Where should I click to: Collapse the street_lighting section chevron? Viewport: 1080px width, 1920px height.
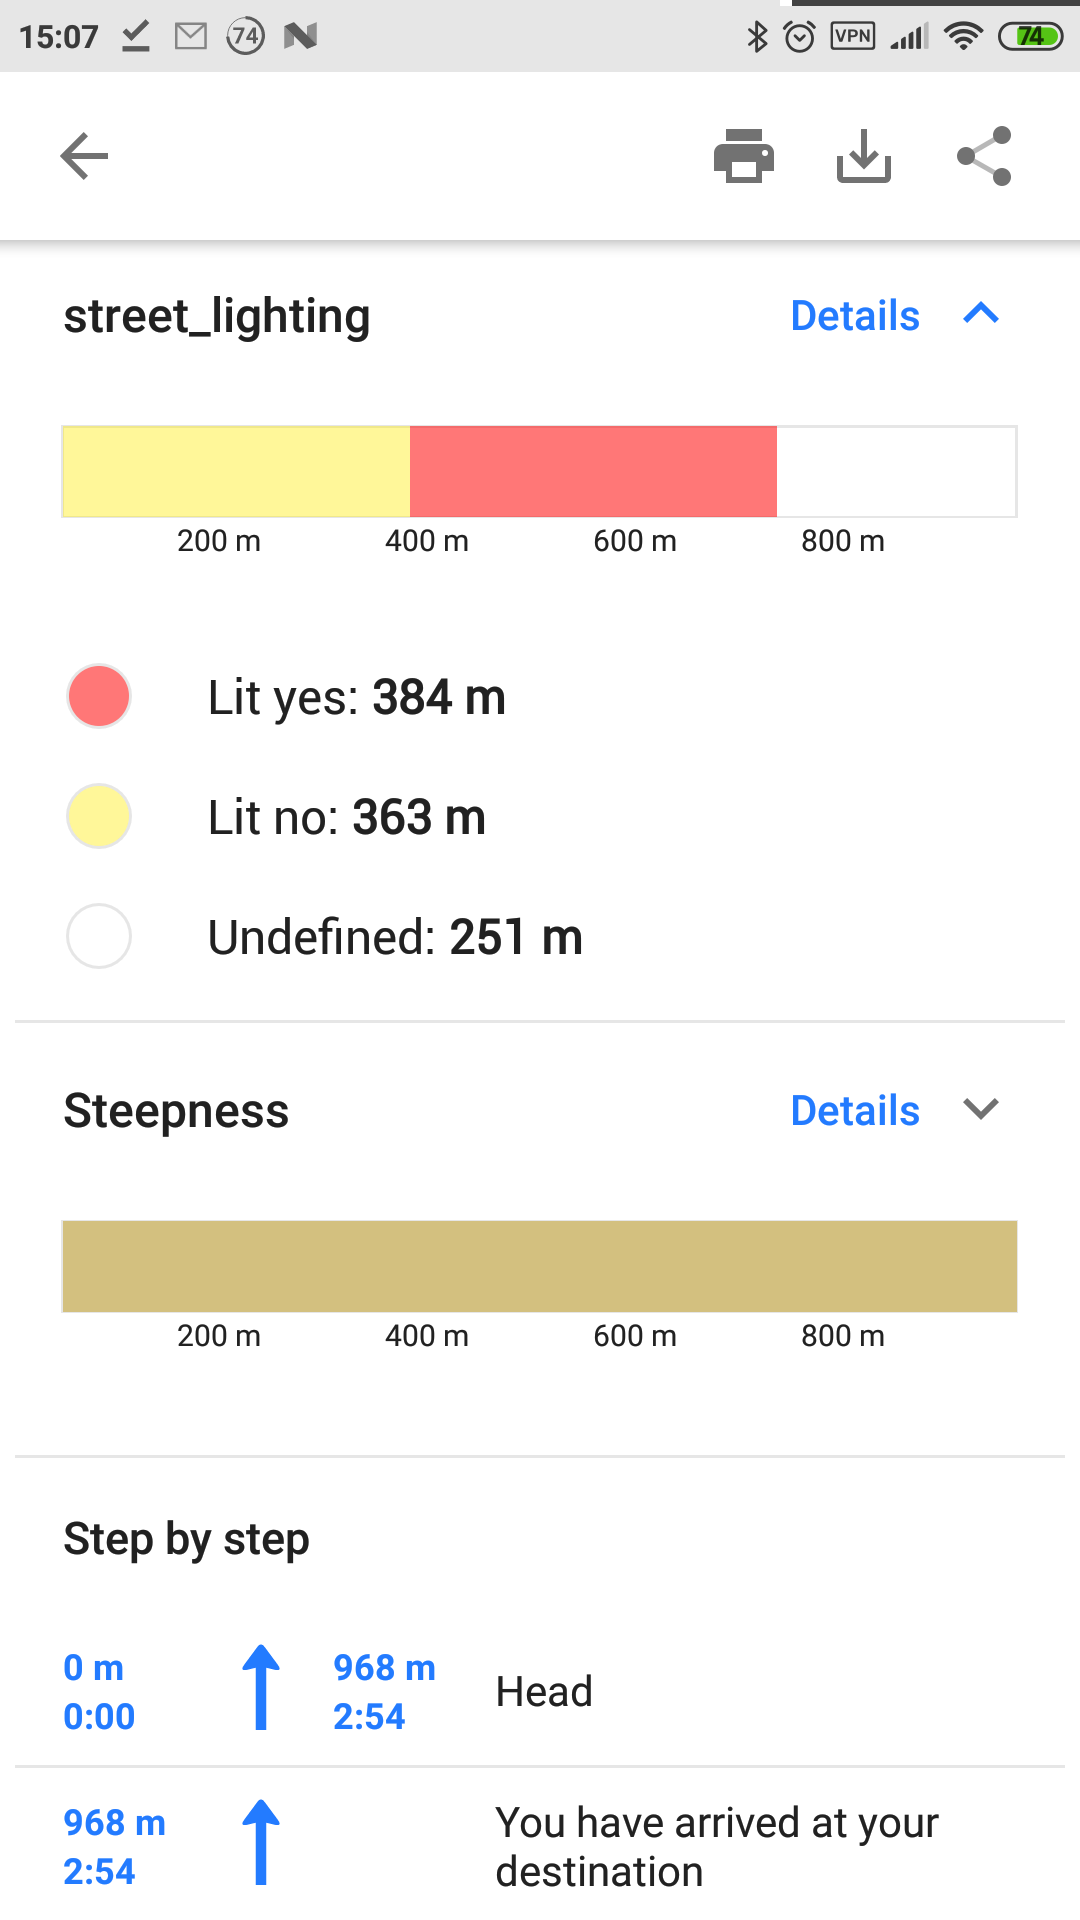pyautogui.click(x=981, y=315)
